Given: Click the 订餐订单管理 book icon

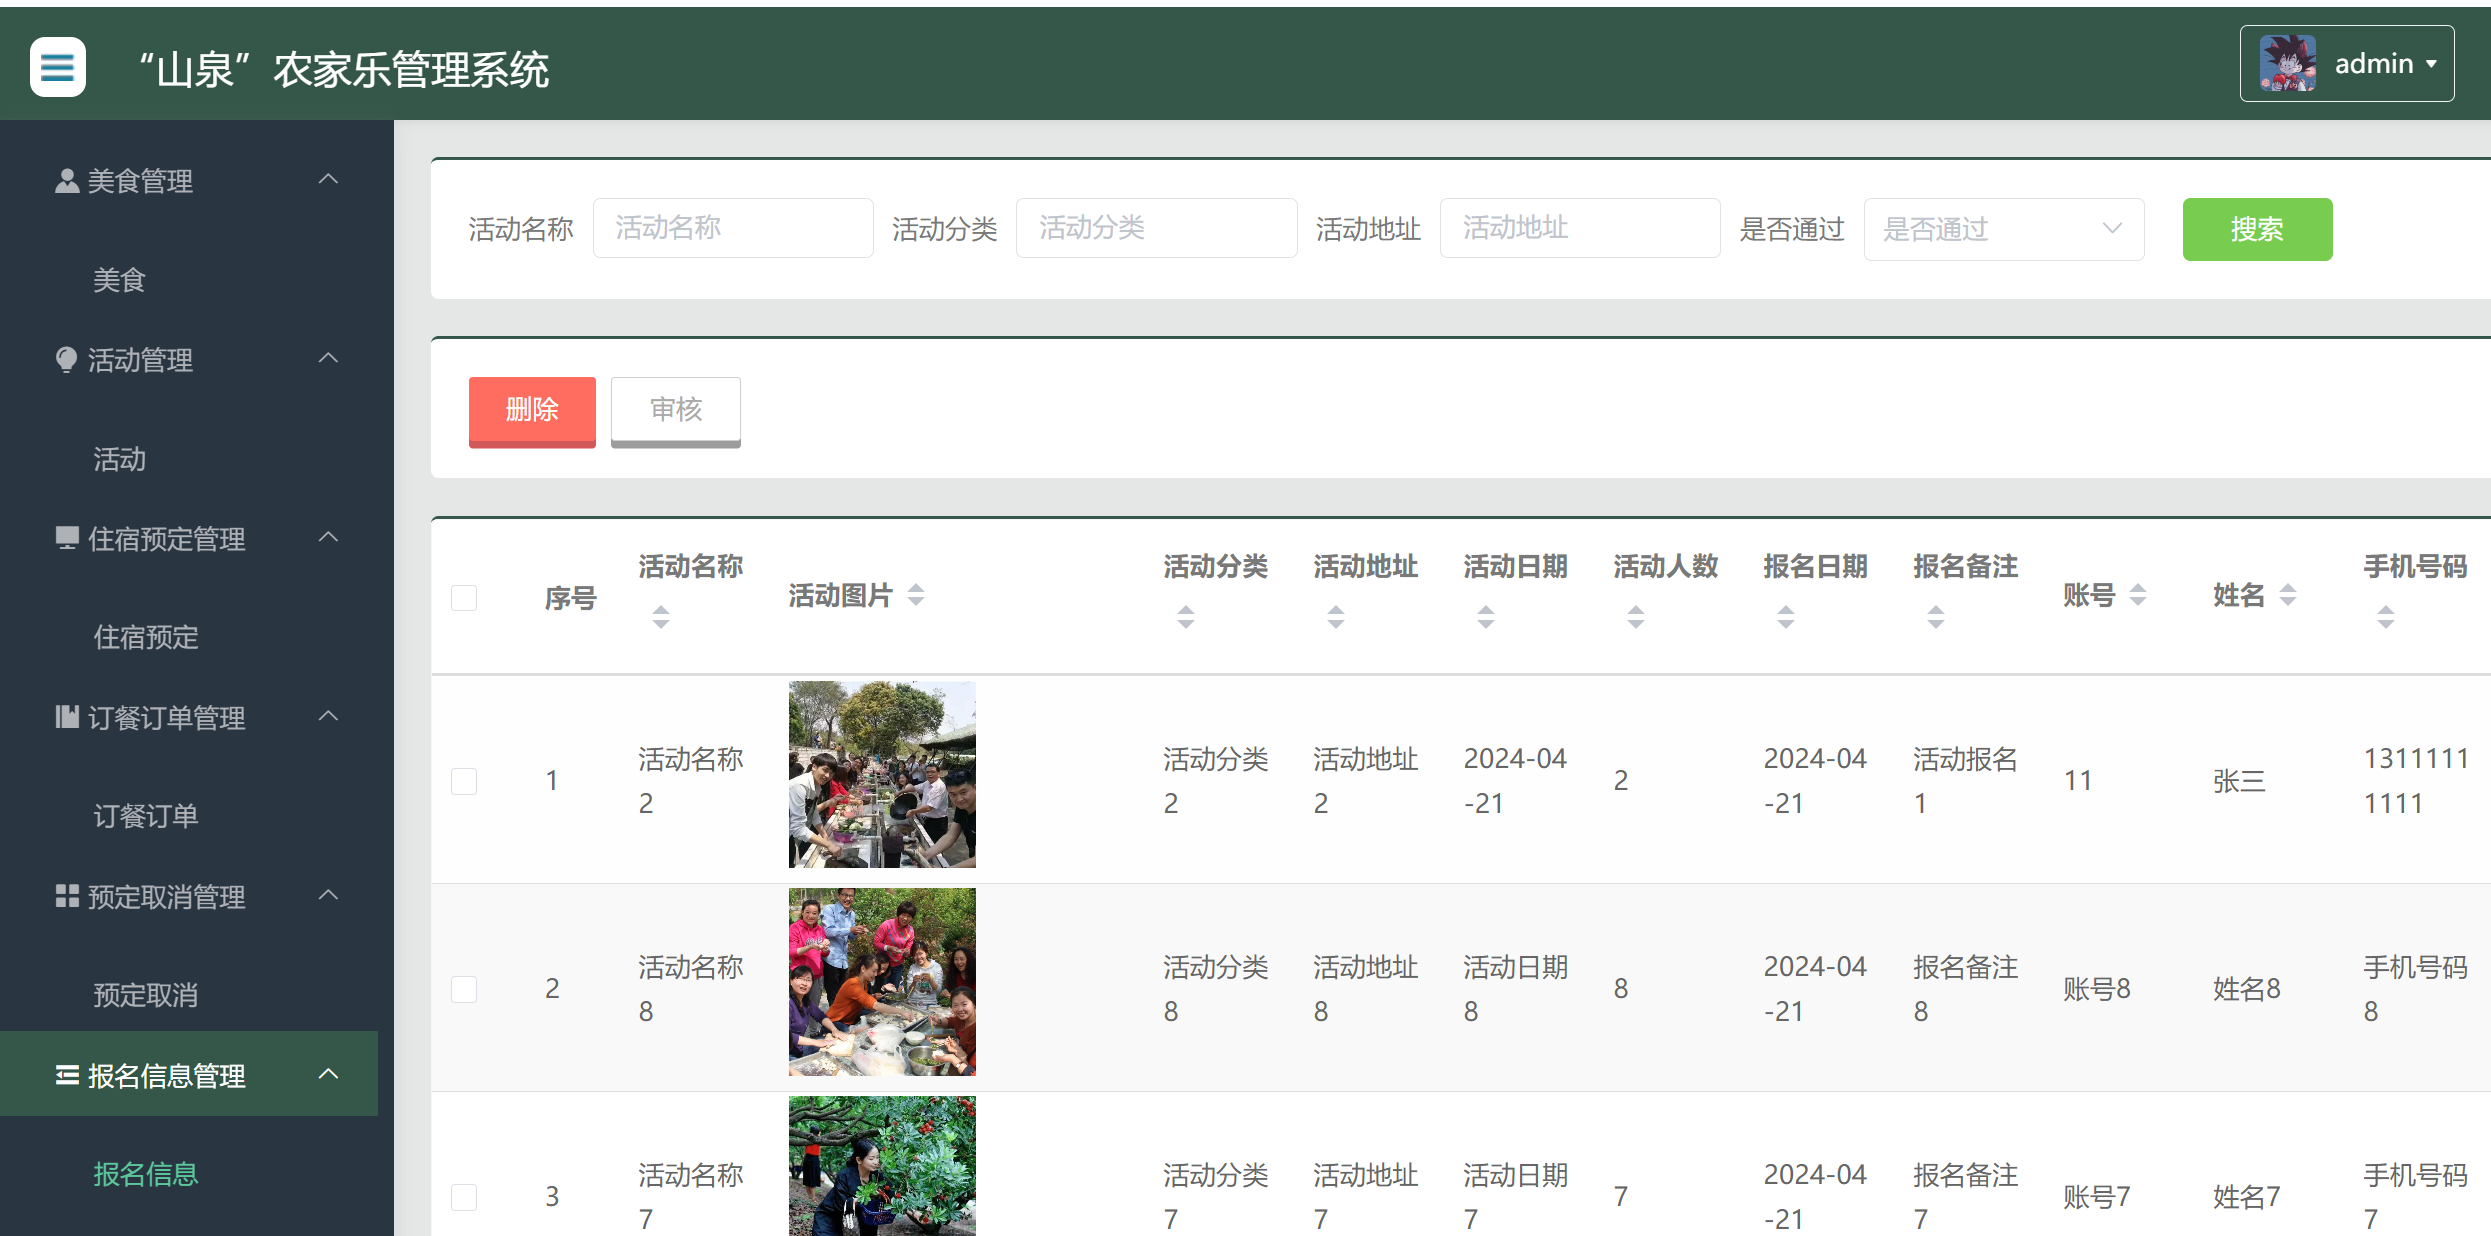Looking at the screenshot, I should (67, 717).
